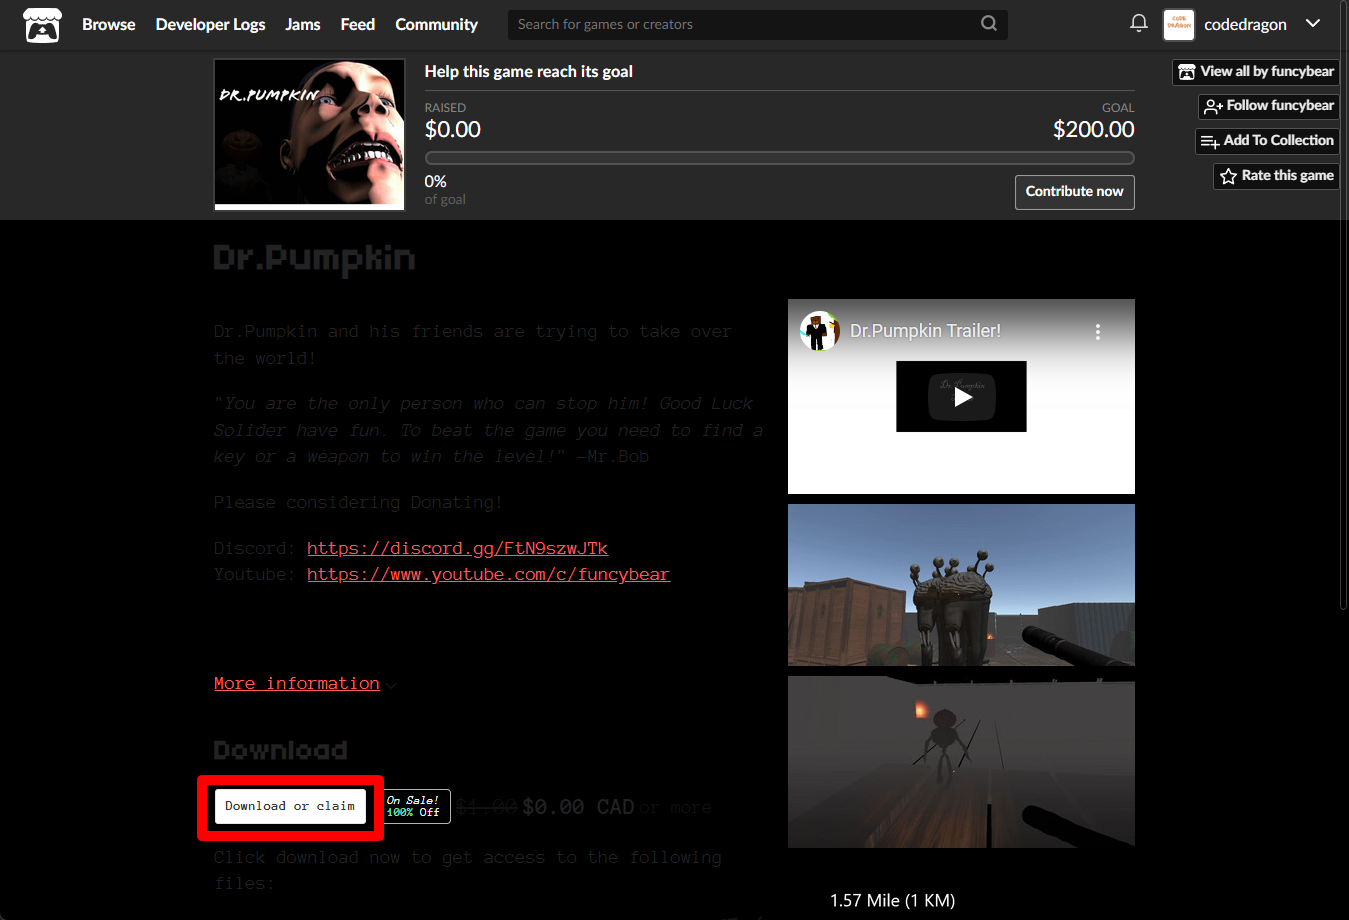Open the brain monster screenshot
1349x920 pixels.
[x=961, y=585]
